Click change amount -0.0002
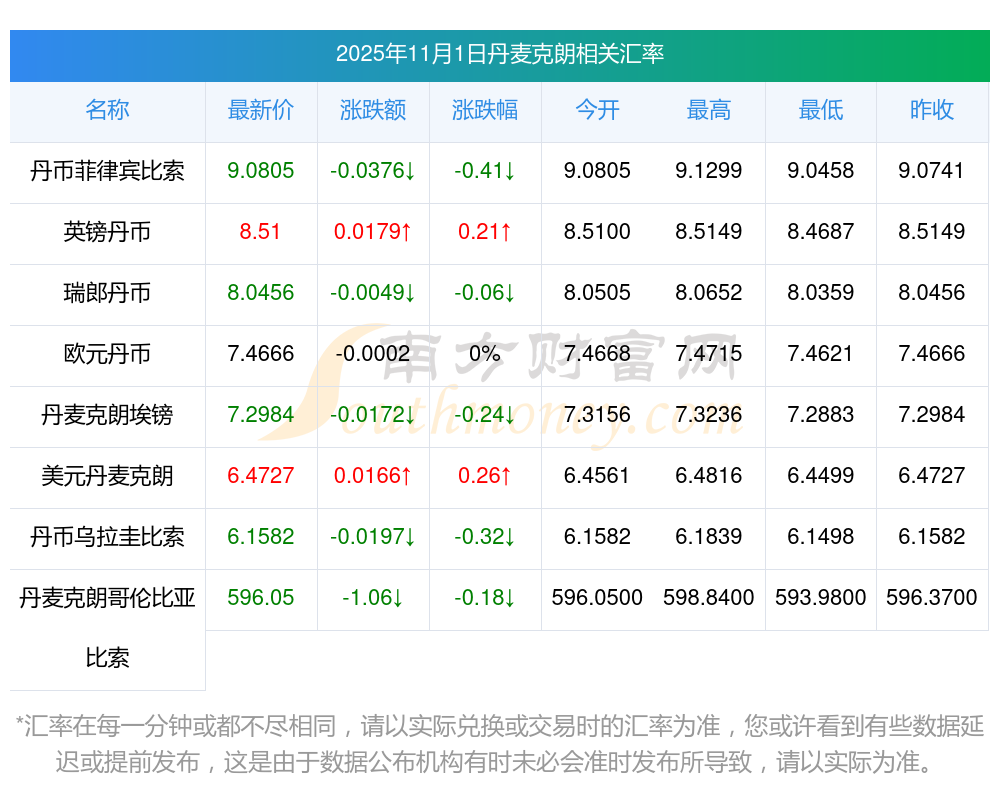The image size is (1000, 793). (x=373, y=353)
